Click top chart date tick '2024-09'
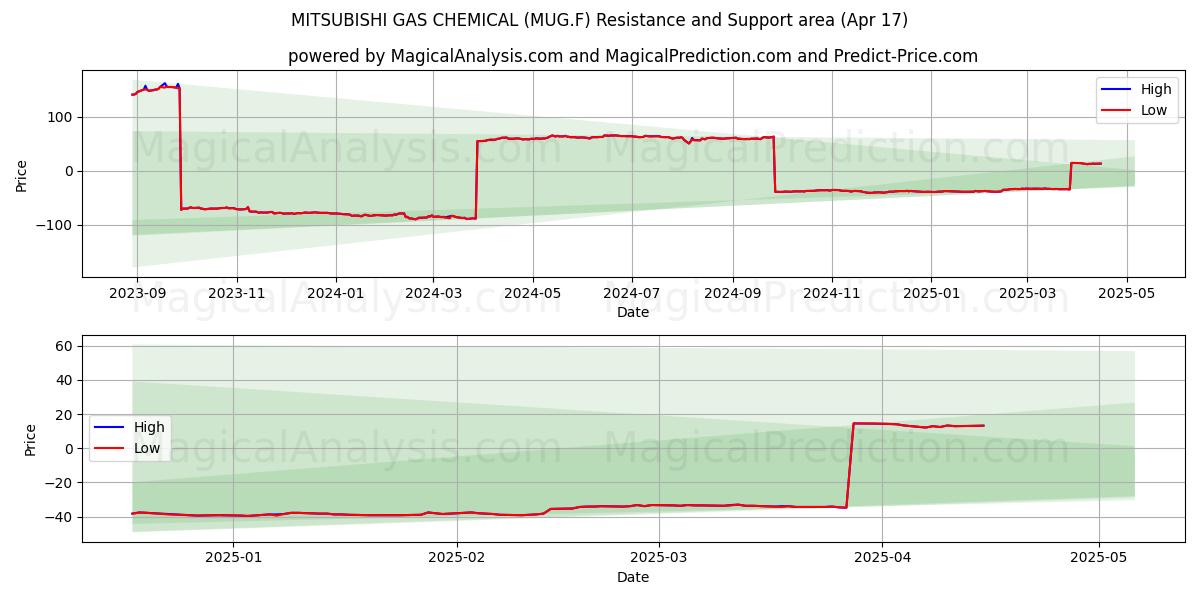1200x600 pixels. coord(733,295)
